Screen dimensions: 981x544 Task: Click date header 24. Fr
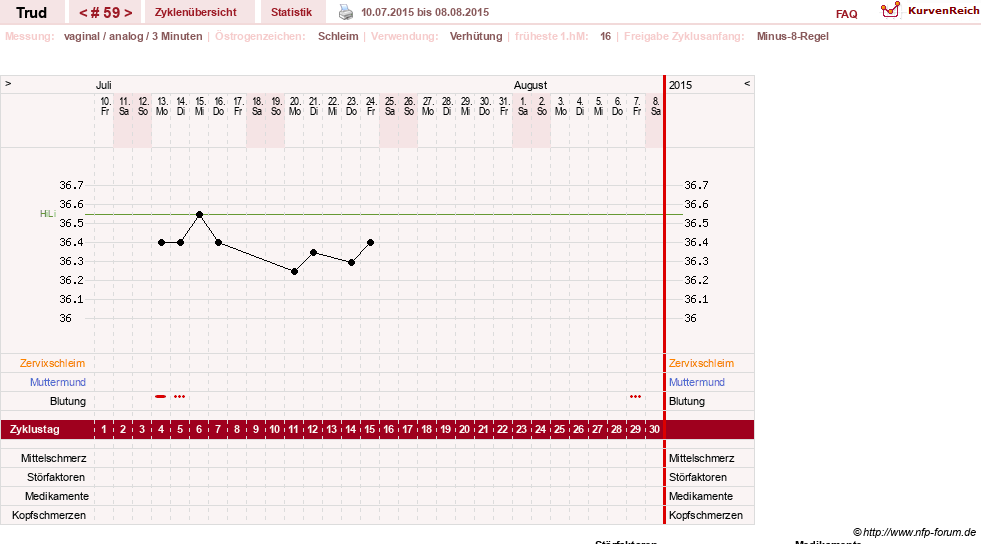(370, 106)
